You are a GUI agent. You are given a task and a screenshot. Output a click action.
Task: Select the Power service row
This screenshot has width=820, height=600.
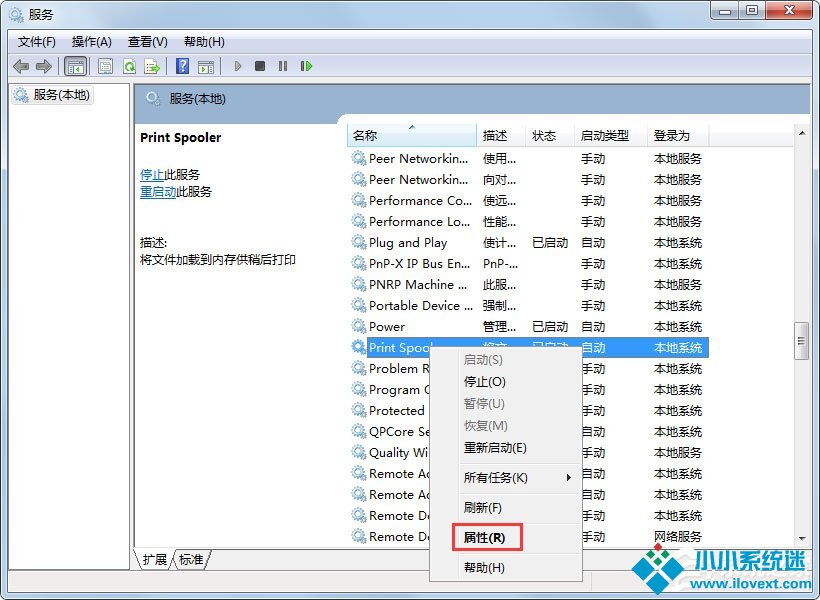[528, 326]
